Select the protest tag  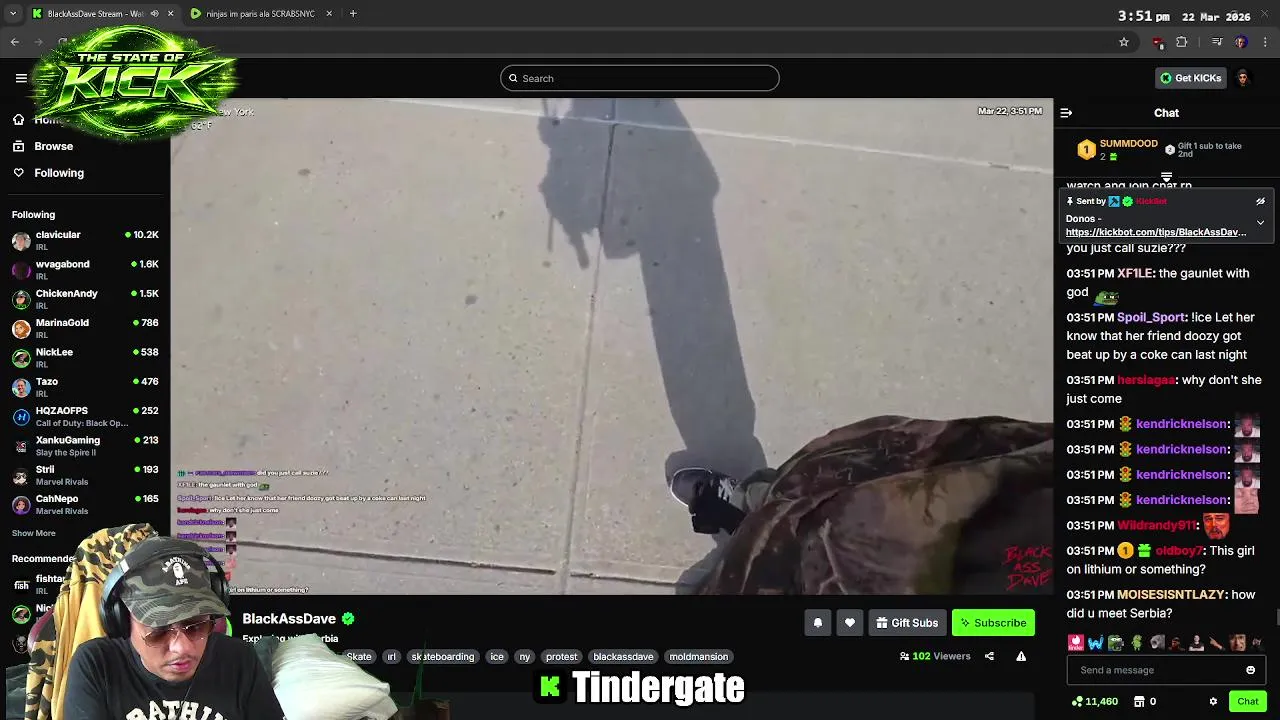561,657
